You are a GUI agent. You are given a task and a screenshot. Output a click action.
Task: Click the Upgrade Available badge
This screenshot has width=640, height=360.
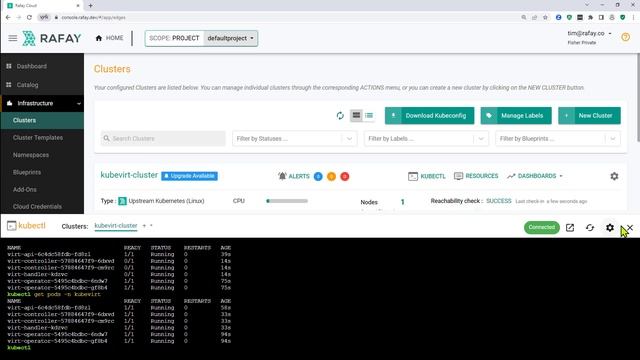tap(189, 176)
